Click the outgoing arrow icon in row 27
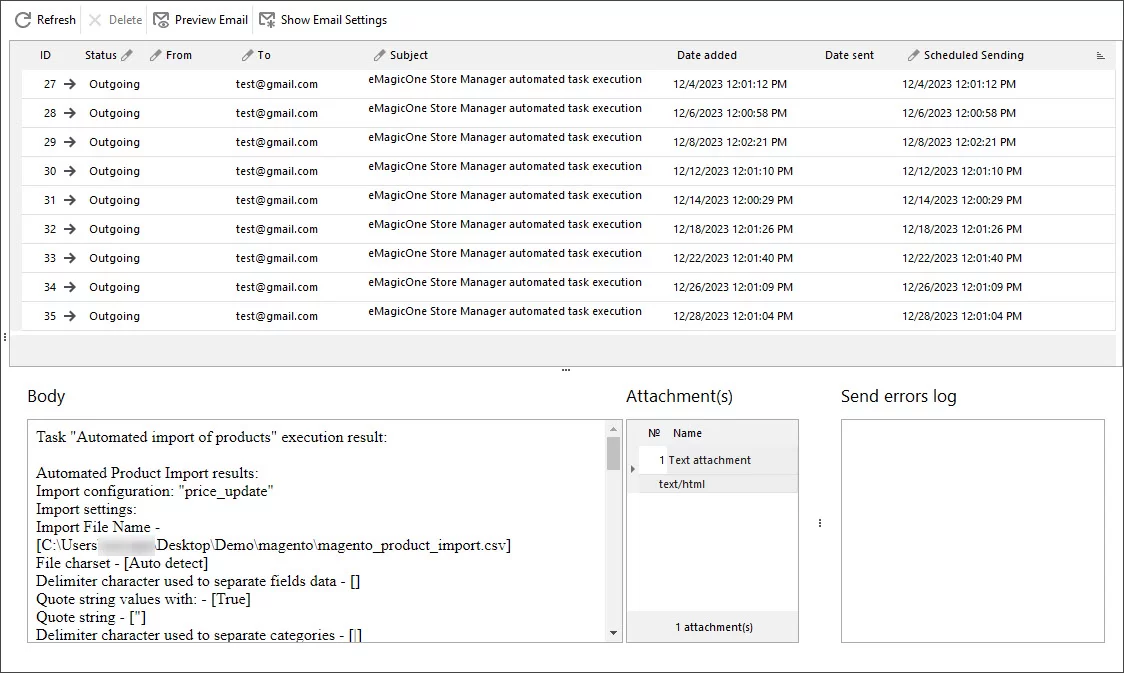 point(70,84)
